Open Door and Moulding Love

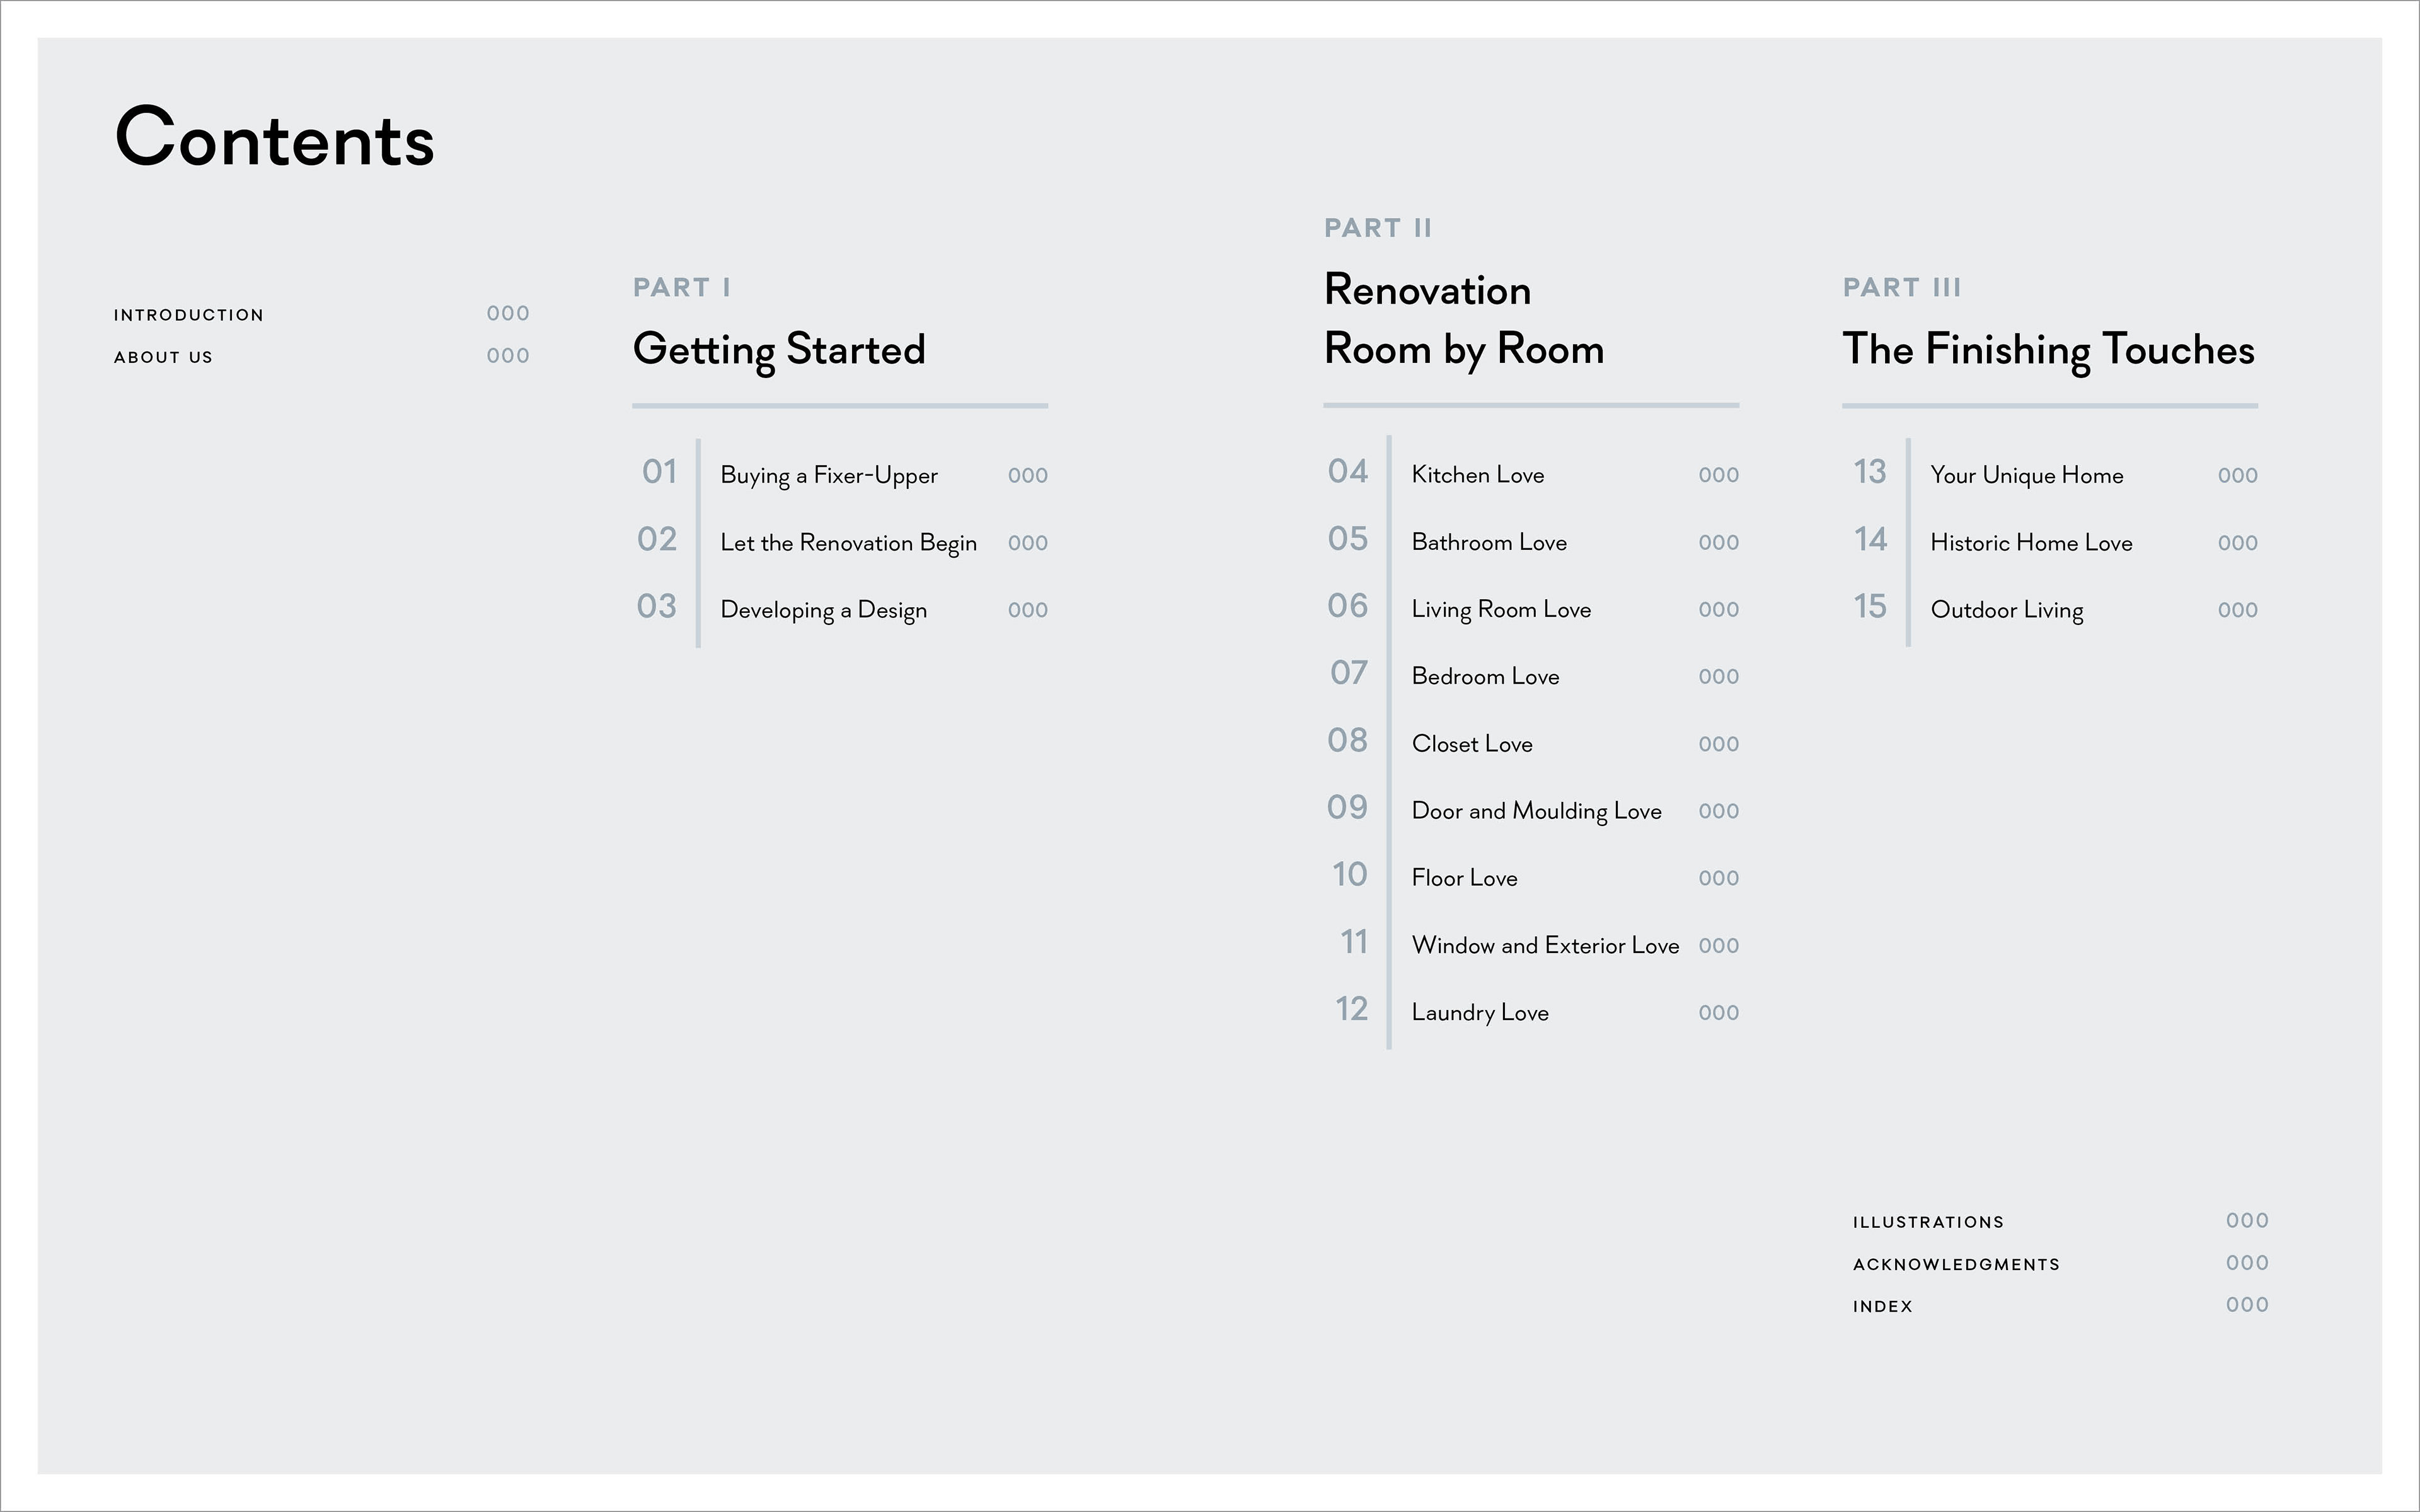pos(1536,811)
